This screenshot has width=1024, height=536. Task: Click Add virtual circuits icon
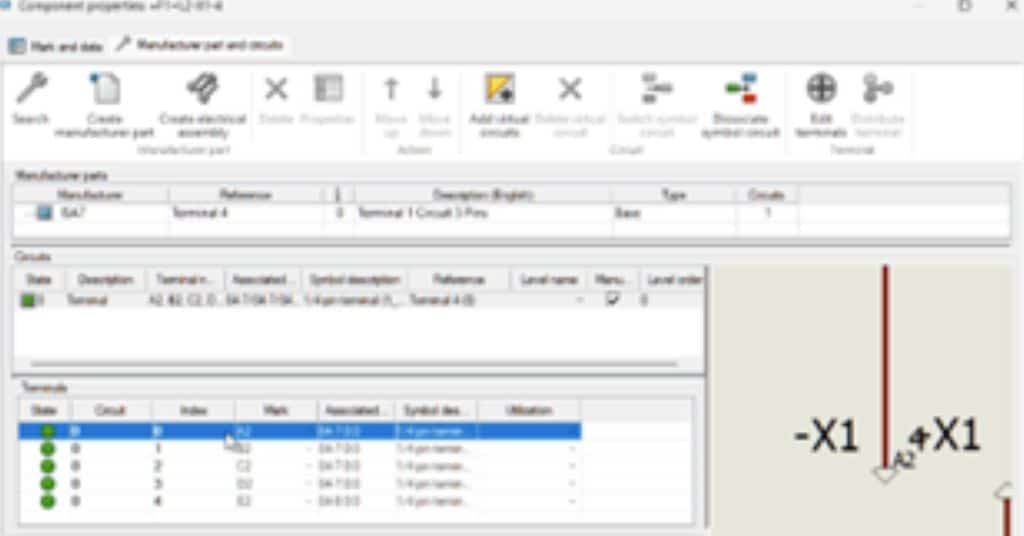point(500,89)
